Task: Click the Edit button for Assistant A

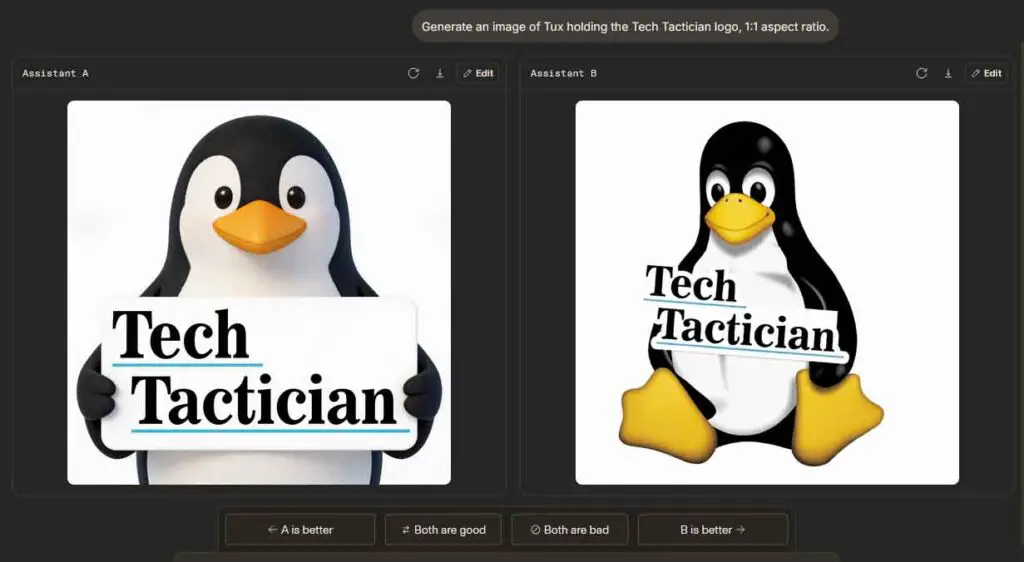Action: (x=478, y=73)
